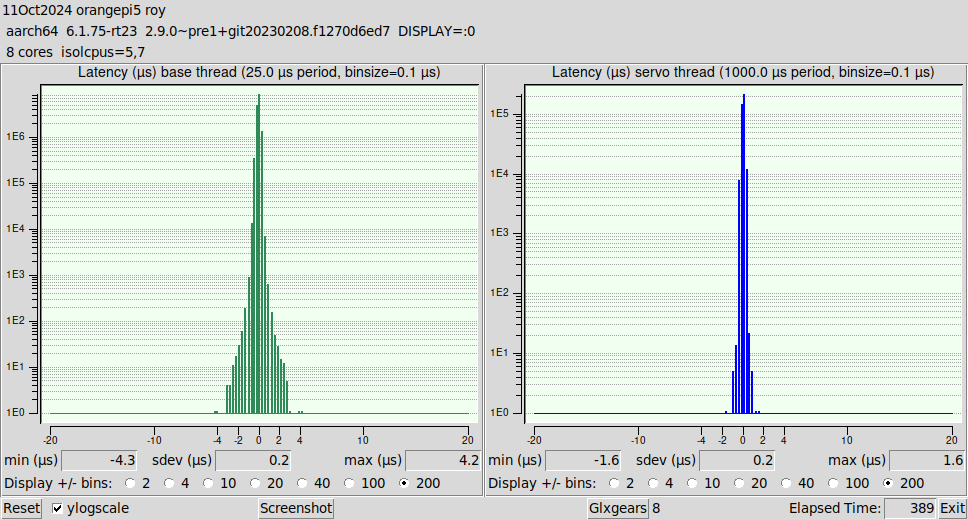Image resolution: width=968 pixels, height=520 pixels.
Task: Select 10 bins for base thread display
Action: click(208, 483)
